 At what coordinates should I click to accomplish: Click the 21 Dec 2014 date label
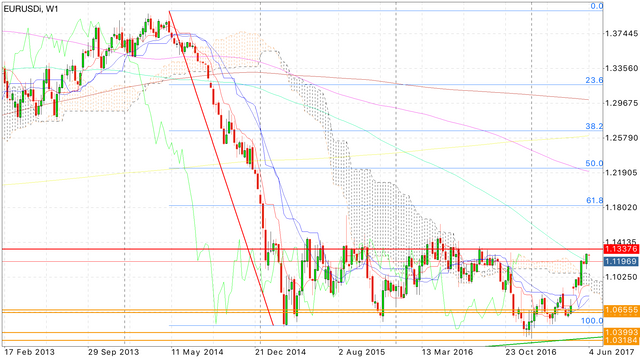280,352
